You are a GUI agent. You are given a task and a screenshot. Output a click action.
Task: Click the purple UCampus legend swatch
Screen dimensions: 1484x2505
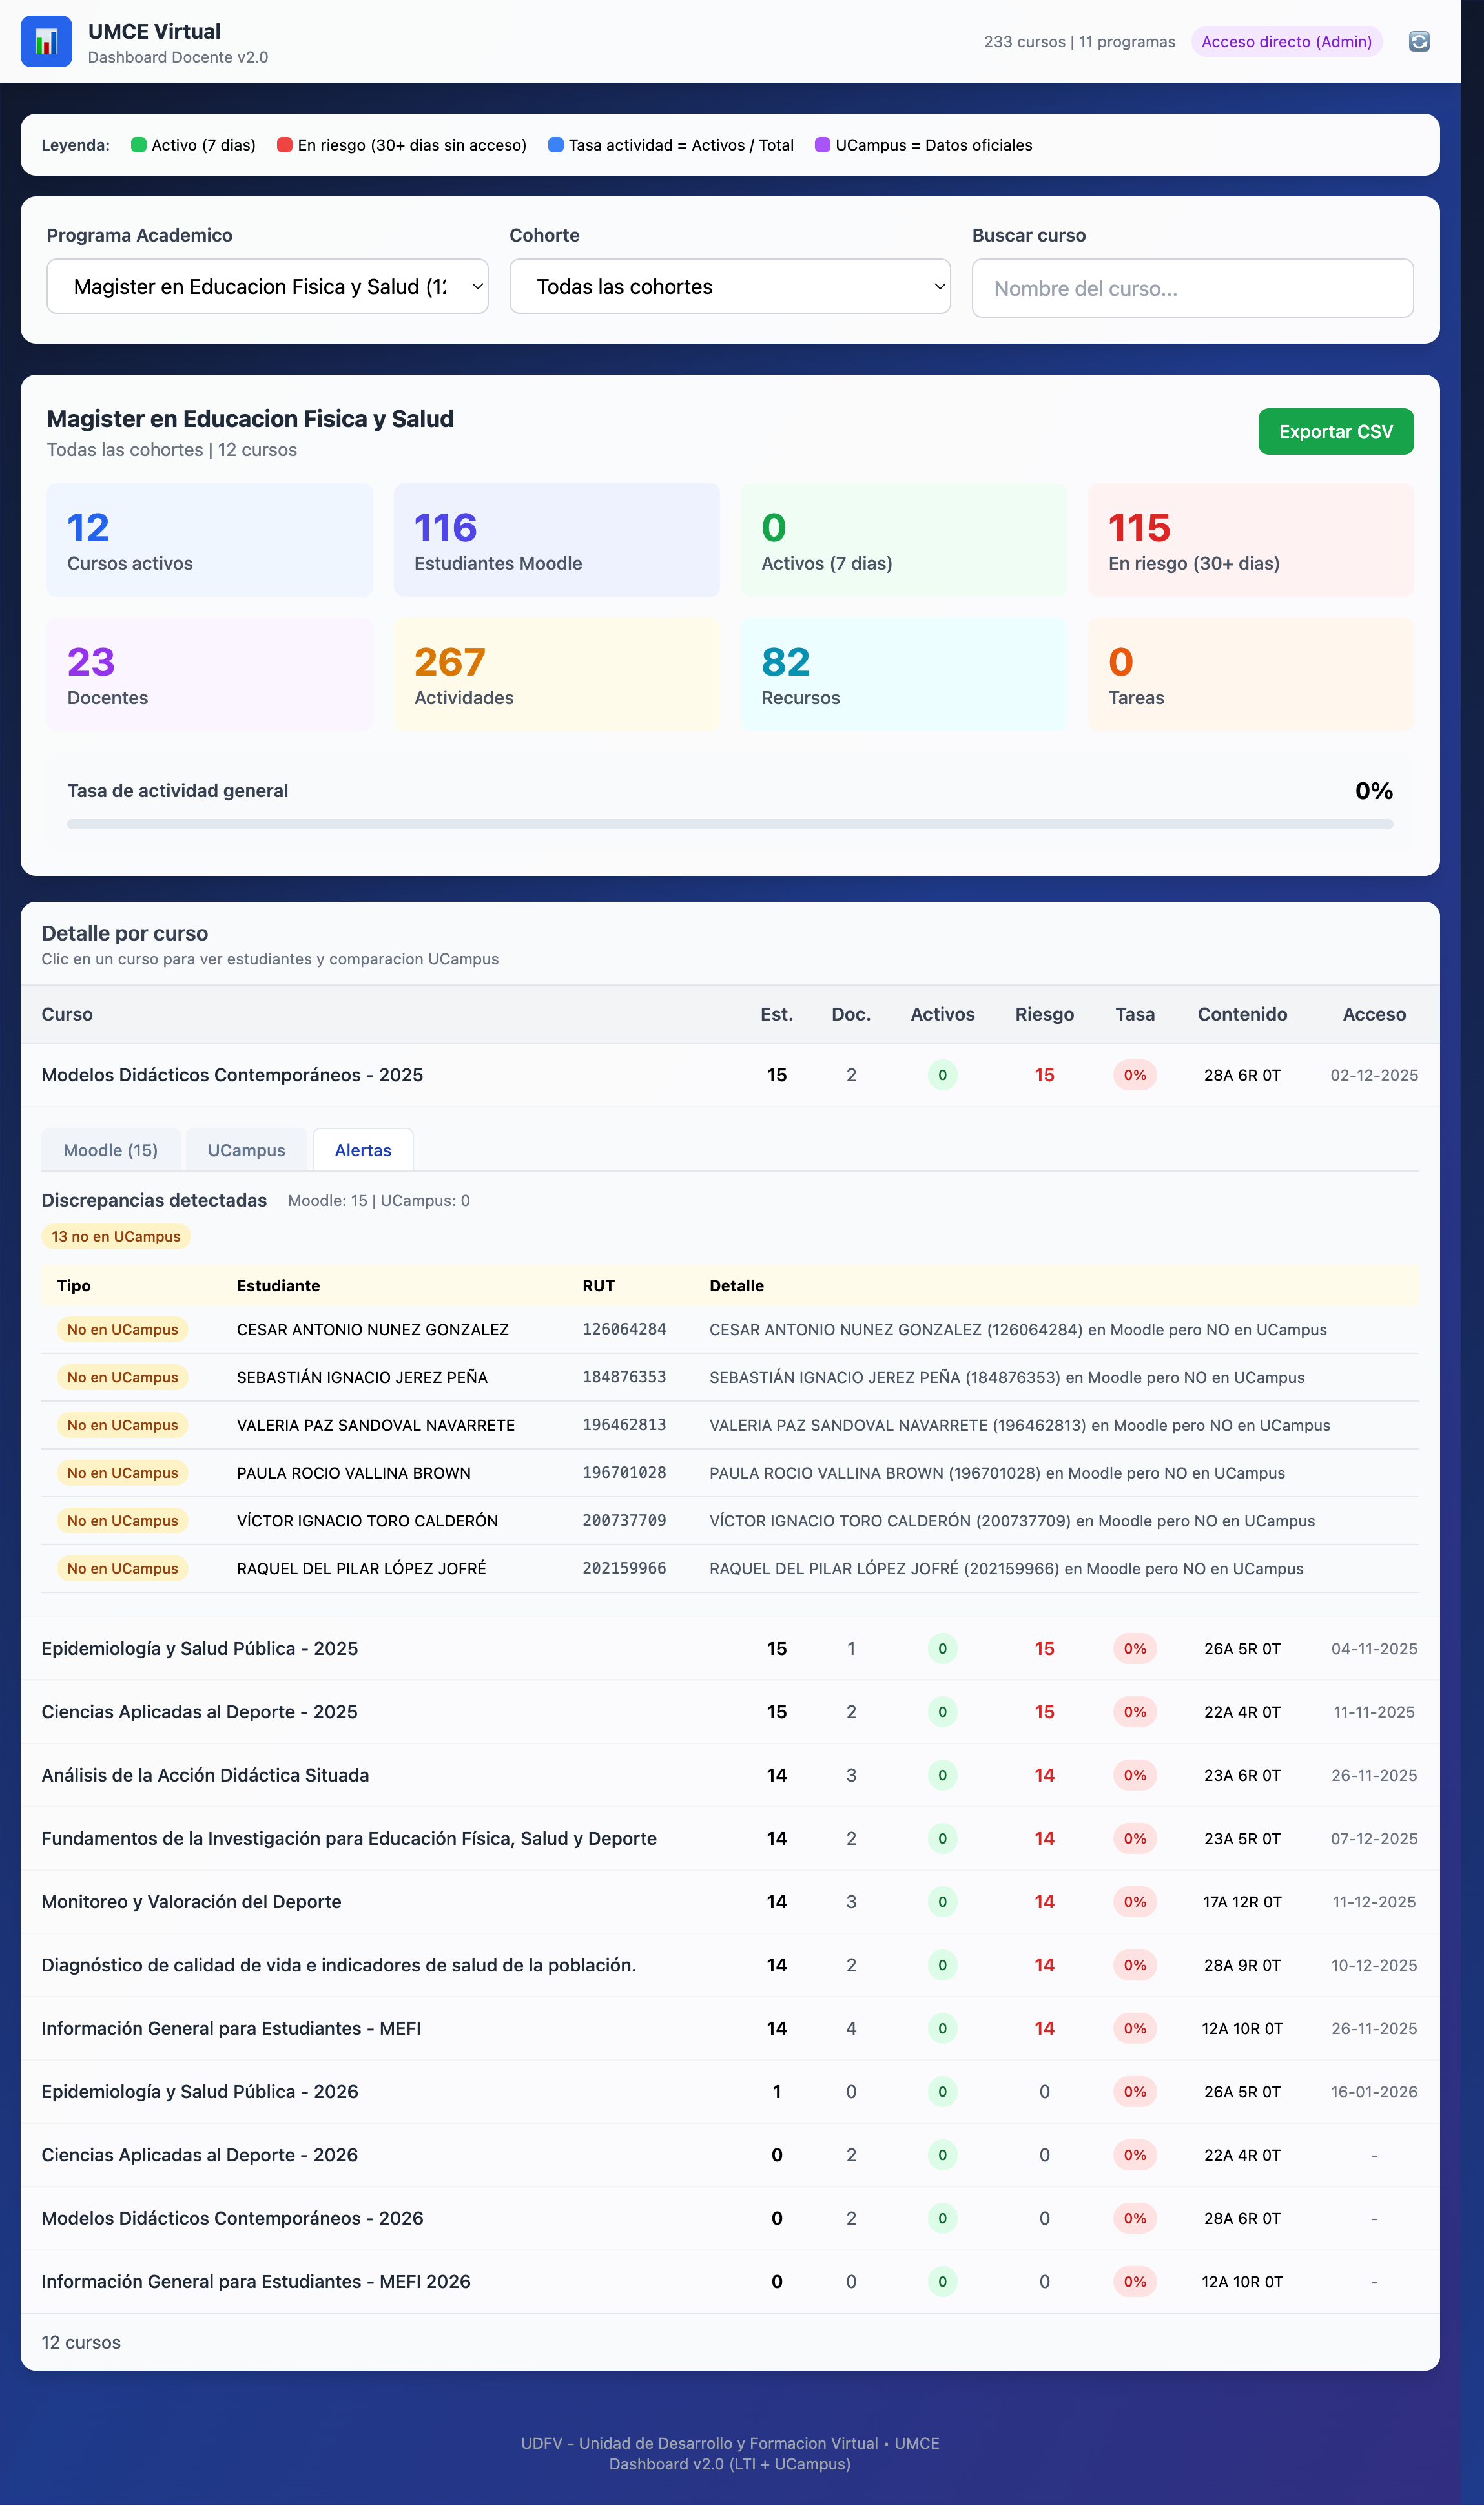click(822, 145)
